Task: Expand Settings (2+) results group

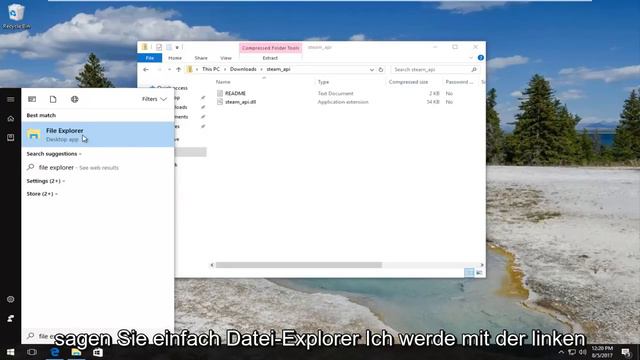Action: (x=46, y=181)
